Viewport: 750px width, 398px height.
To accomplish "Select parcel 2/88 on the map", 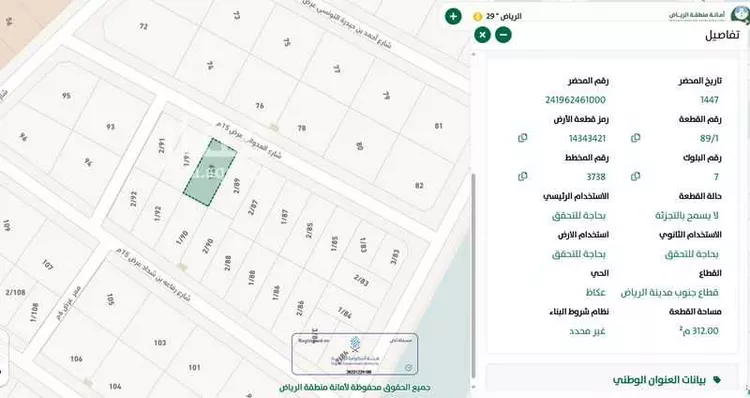I will tap(228, 263).
